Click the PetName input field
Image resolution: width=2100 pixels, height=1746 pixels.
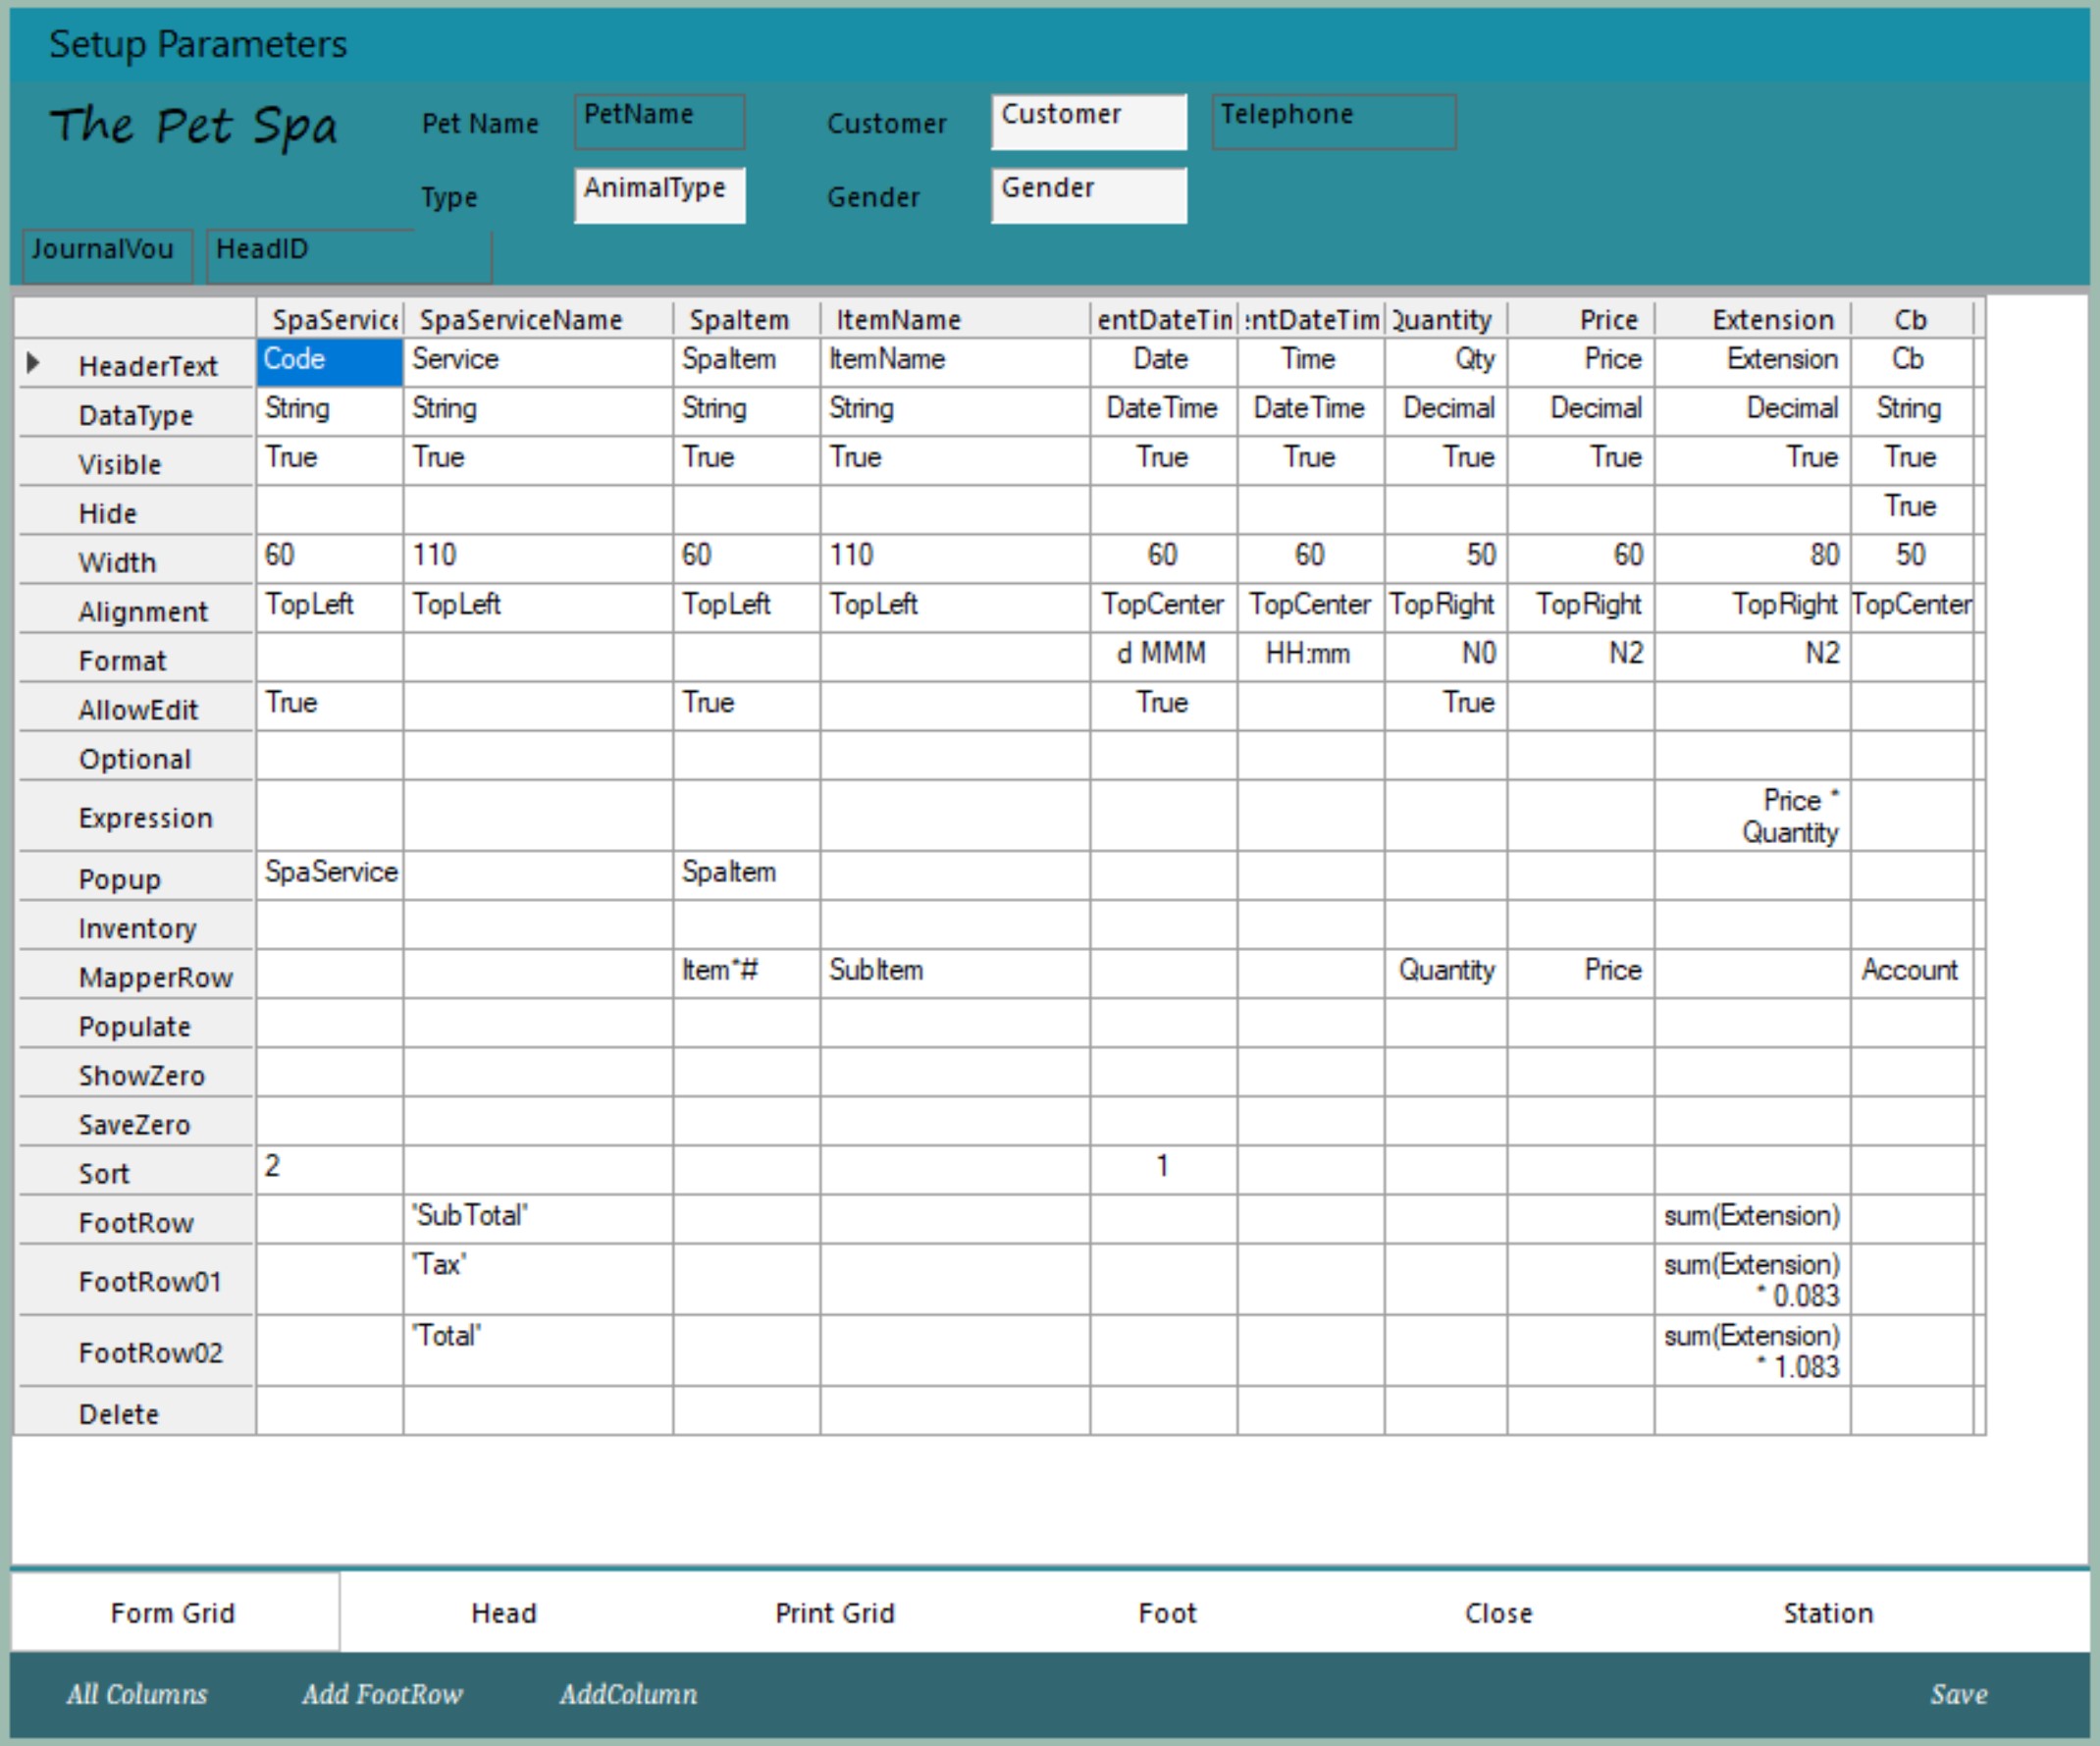point(659,122)
